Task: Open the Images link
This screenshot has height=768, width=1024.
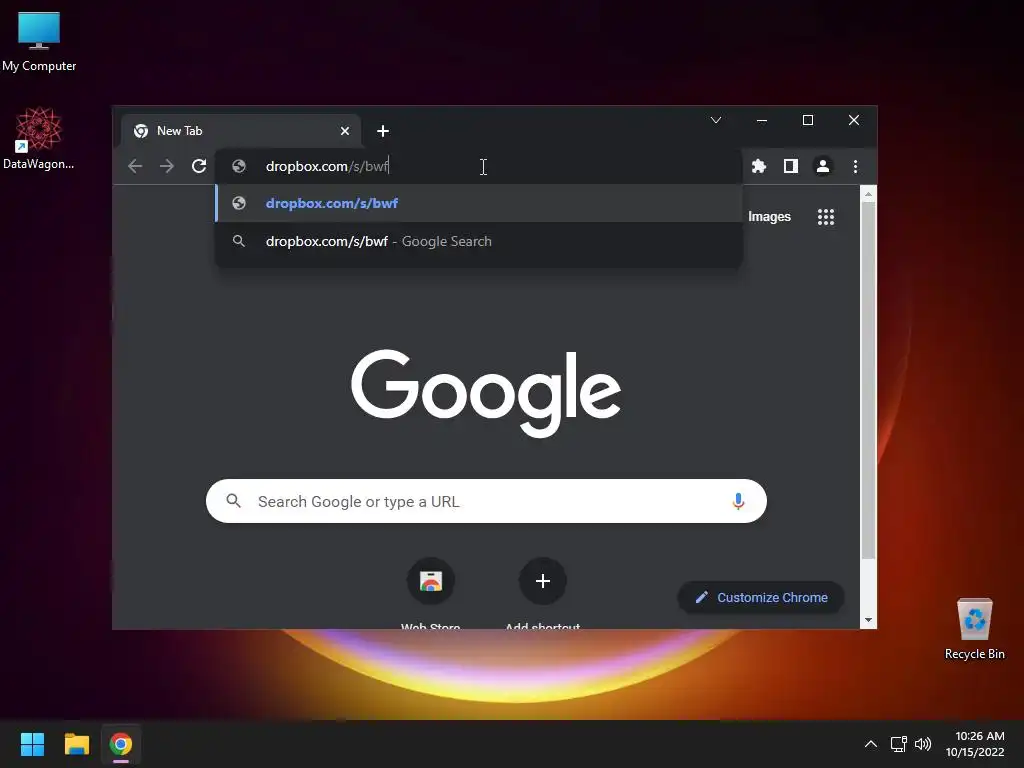Action: [x=769, y=217]
